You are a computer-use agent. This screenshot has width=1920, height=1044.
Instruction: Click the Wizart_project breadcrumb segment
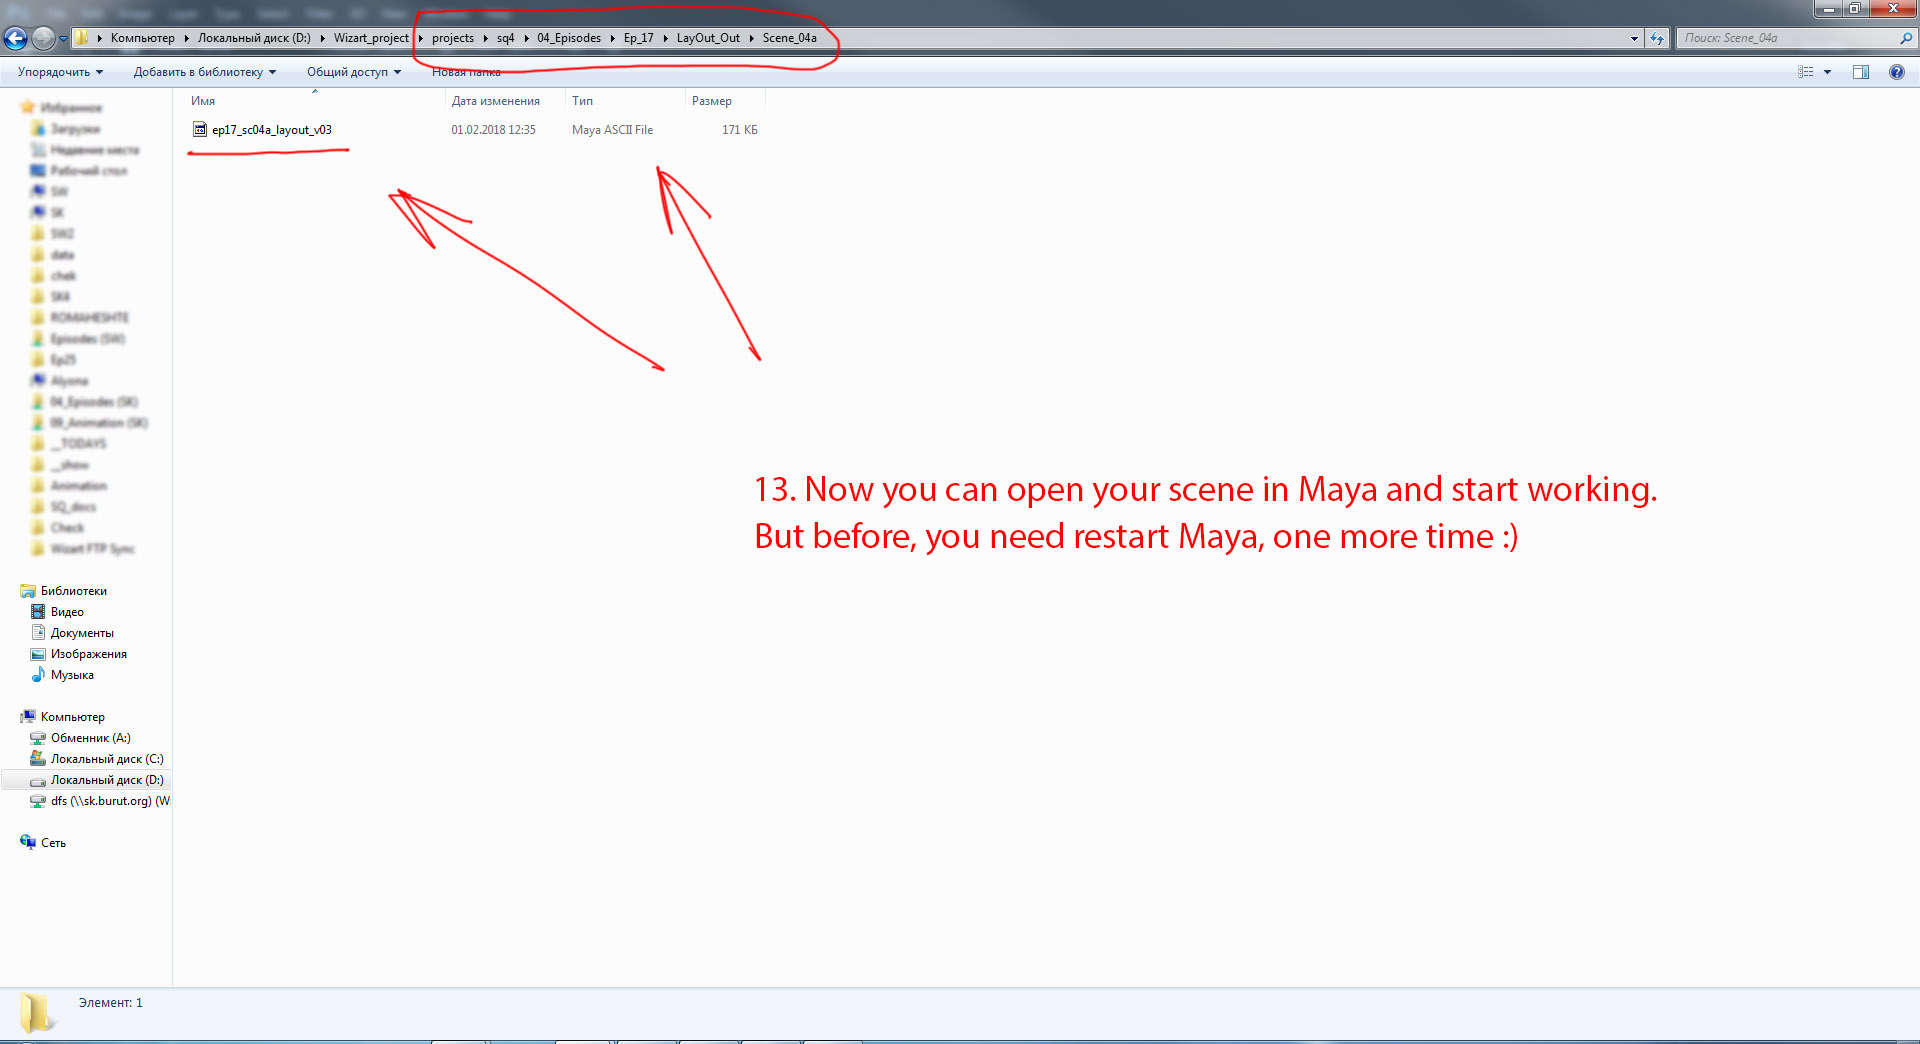pyautogui.click(x=371, y=38)
